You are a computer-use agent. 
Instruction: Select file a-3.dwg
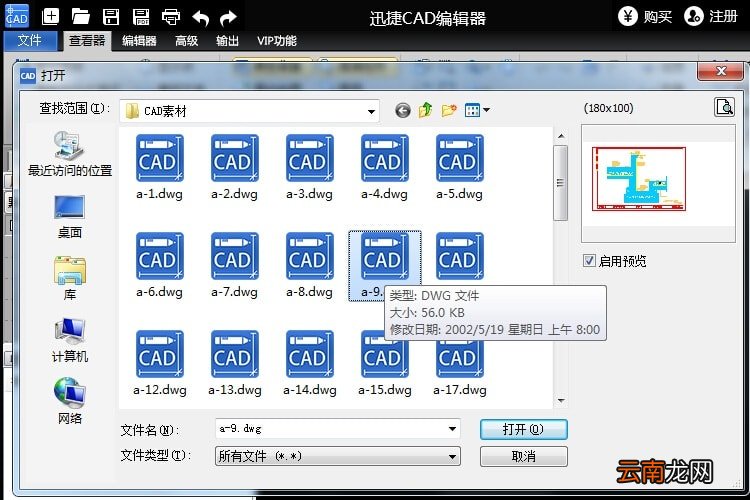309,167
